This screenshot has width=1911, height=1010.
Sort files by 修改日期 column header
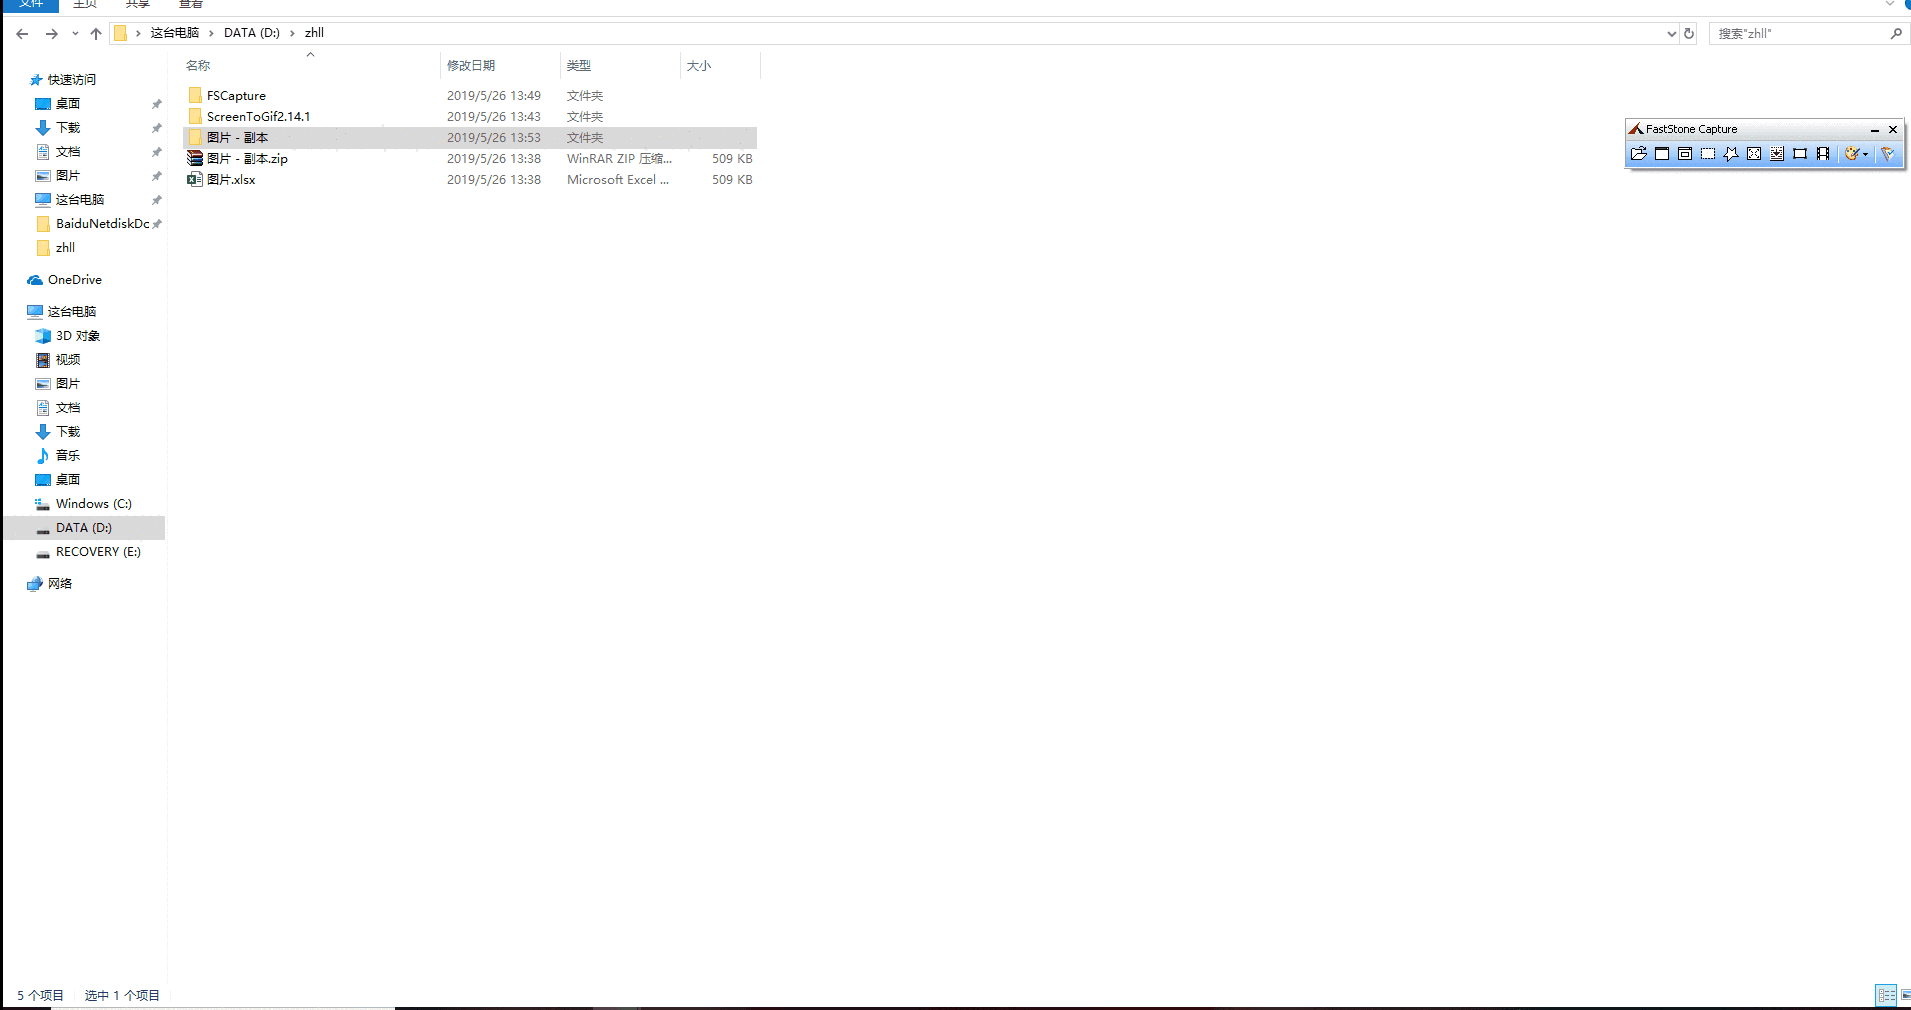(471, 66)
